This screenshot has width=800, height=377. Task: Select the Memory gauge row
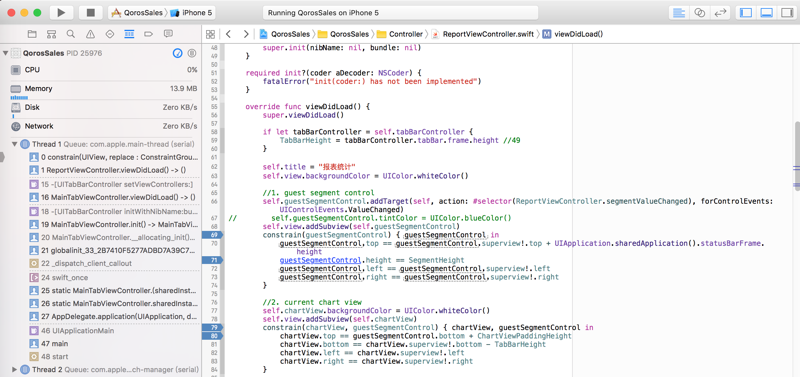pos(101,91)
